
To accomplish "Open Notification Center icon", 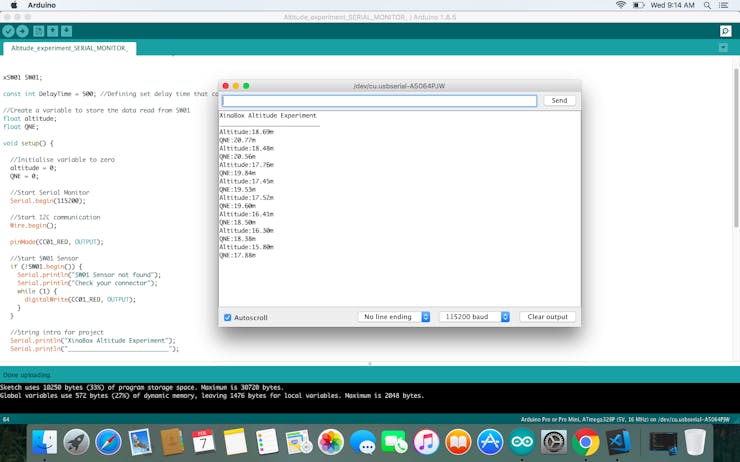I will [x=723, y=5].
